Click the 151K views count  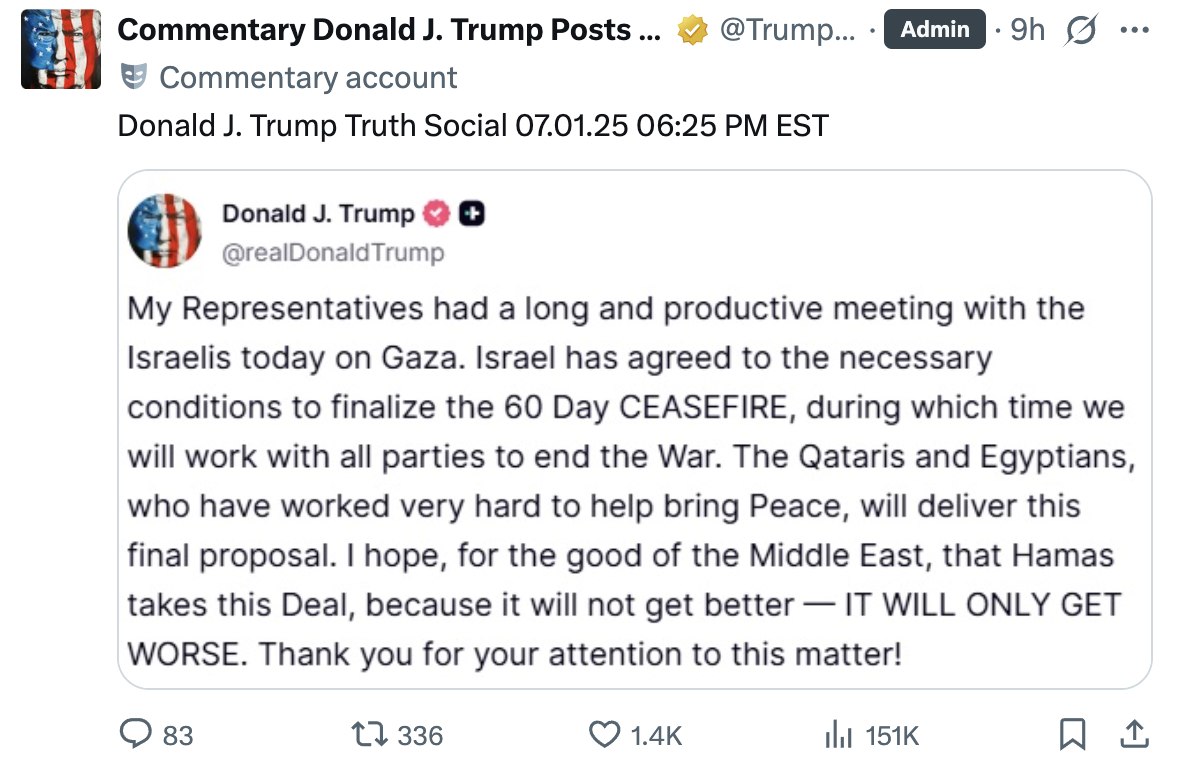click(891, 735)
